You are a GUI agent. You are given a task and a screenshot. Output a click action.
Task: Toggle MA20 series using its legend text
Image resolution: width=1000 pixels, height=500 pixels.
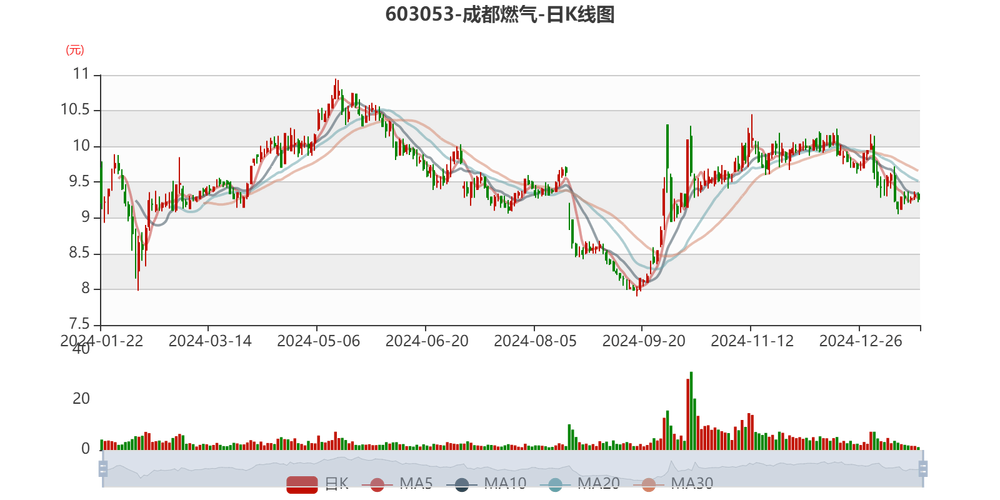[x=598, y=485]
